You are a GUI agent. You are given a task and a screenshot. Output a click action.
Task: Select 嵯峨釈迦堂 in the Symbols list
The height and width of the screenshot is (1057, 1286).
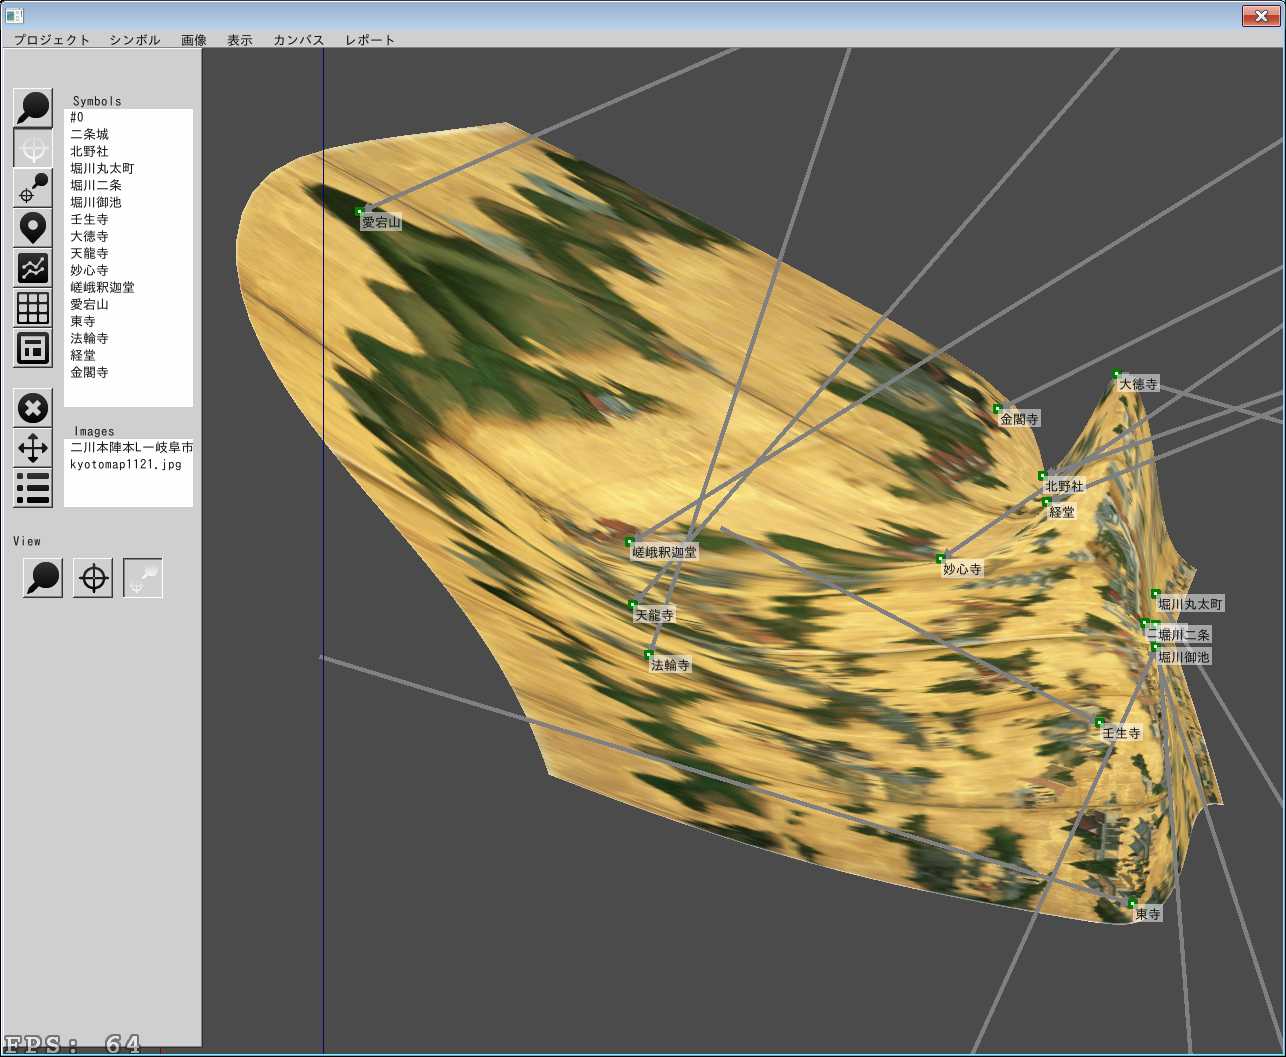pyautogui.click(x=128, y=287)
